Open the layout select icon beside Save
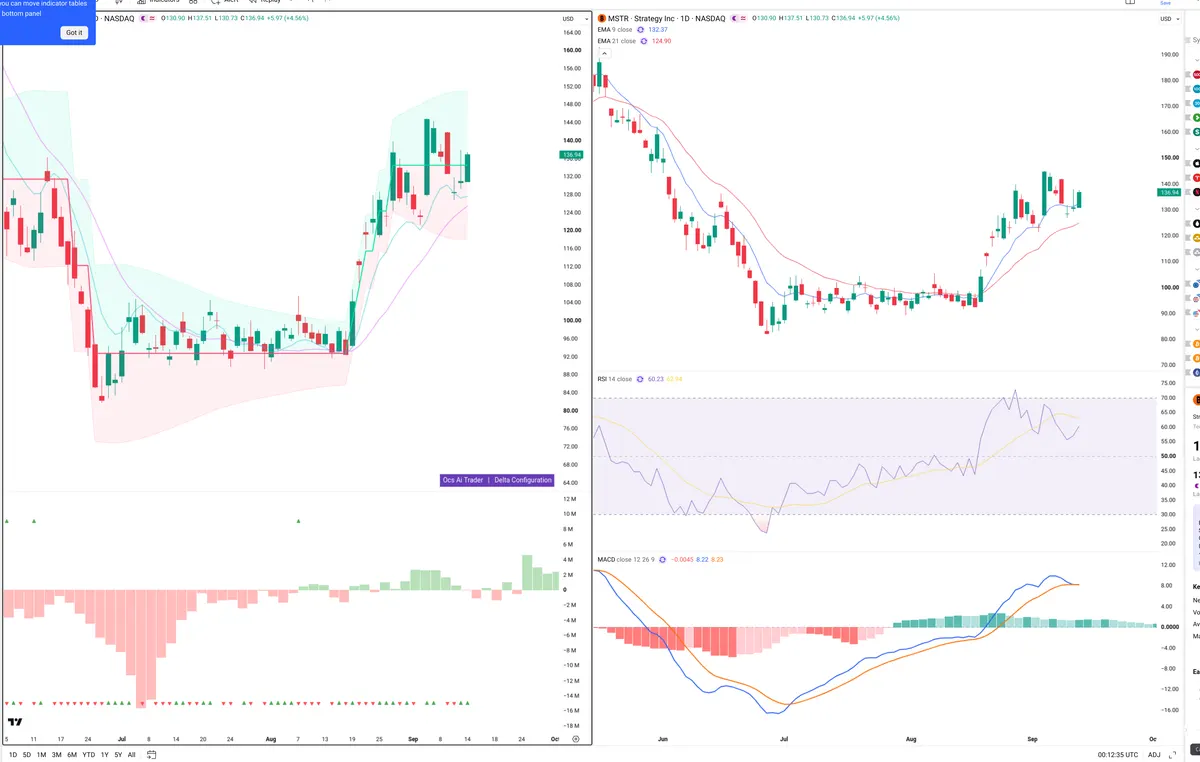 (1131, 3)
